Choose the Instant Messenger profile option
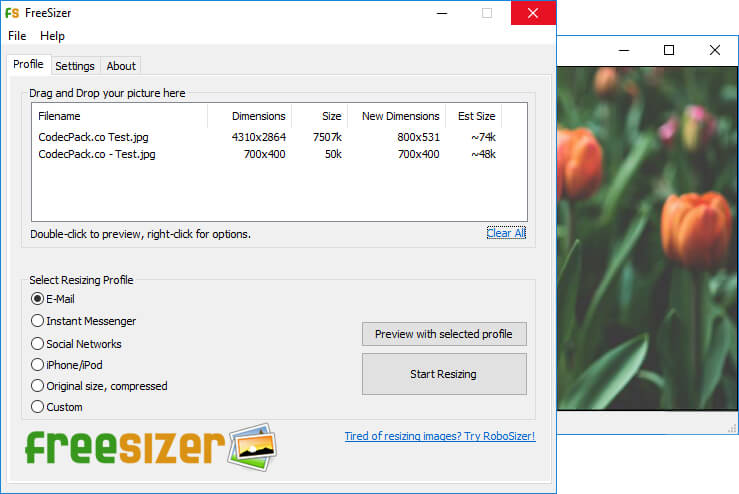 [x=38, y=321]
